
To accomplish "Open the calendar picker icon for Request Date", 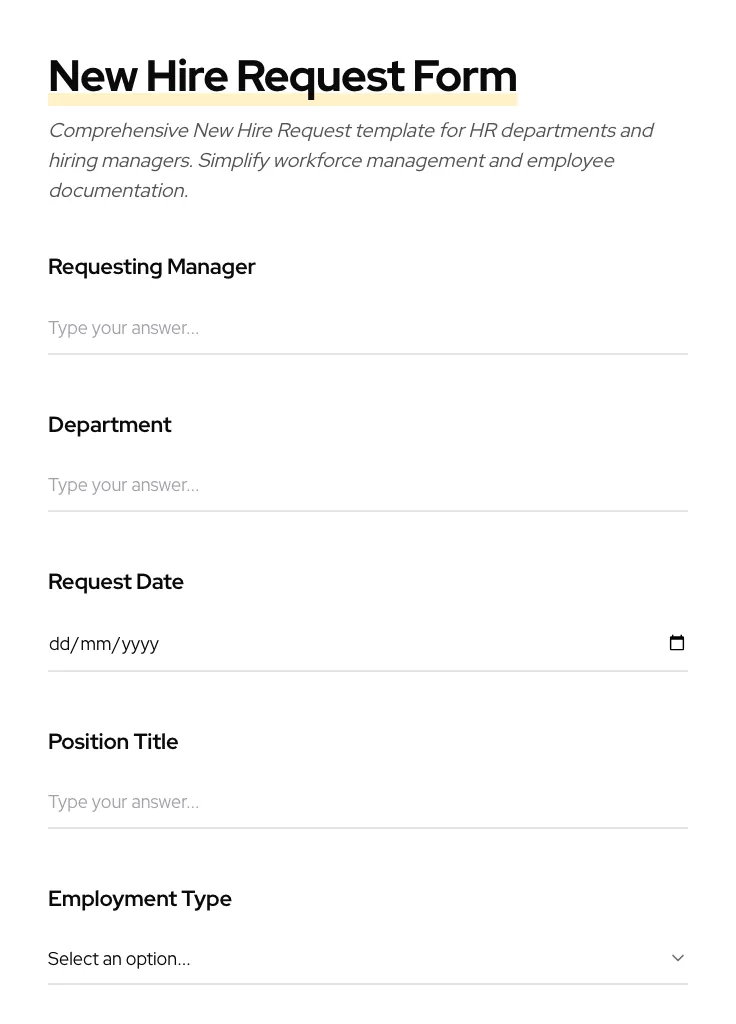I will click(677, 643).
